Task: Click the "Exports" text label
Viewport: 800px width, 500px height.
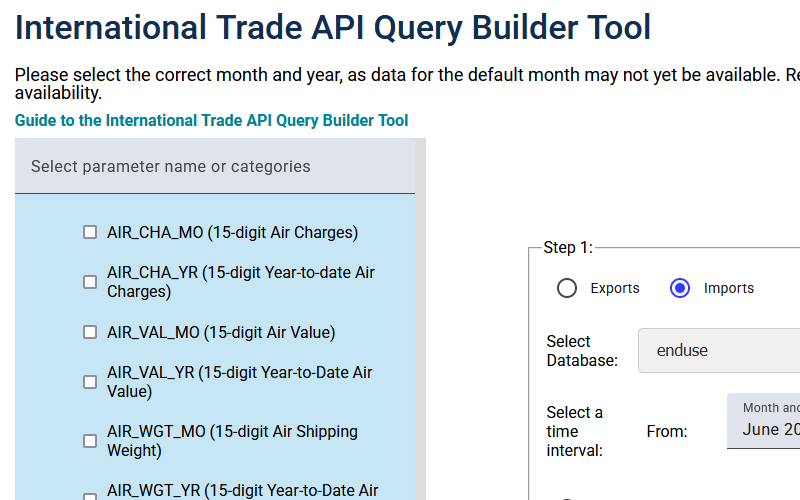Action: (615, 288)
